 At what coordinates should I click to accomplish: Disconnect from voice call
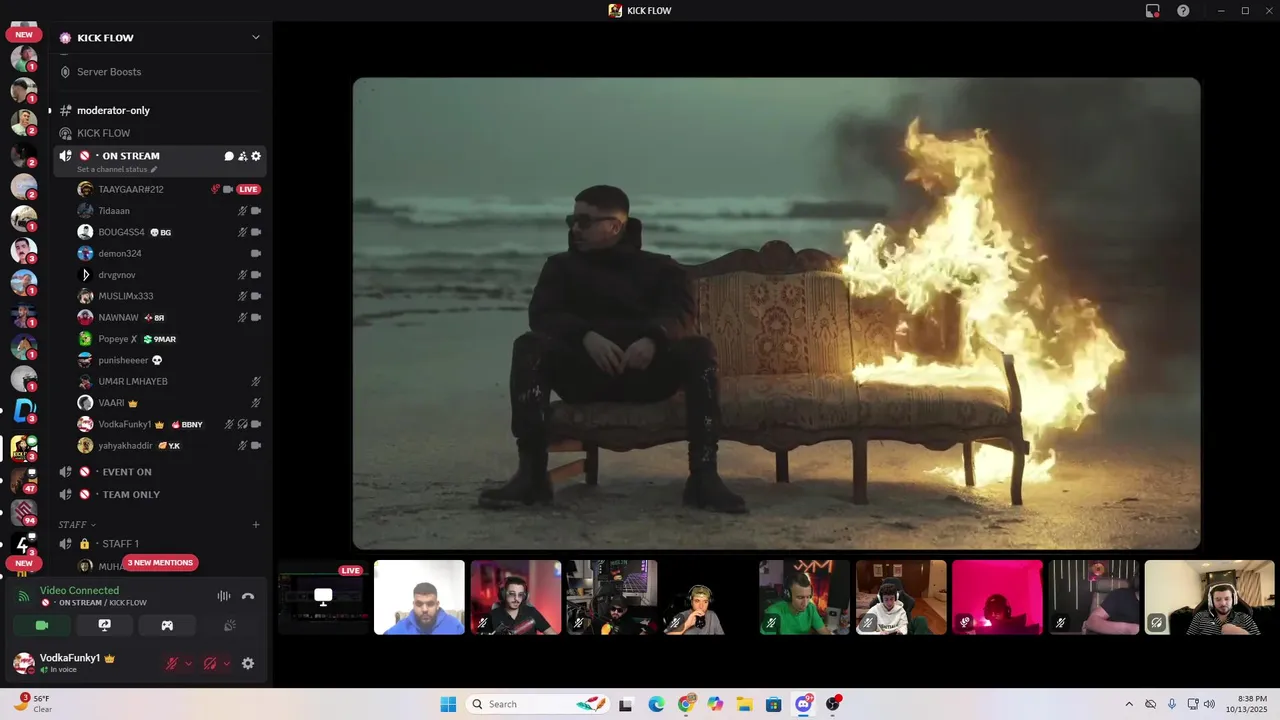pyautogui.click(x=248, y=596)
